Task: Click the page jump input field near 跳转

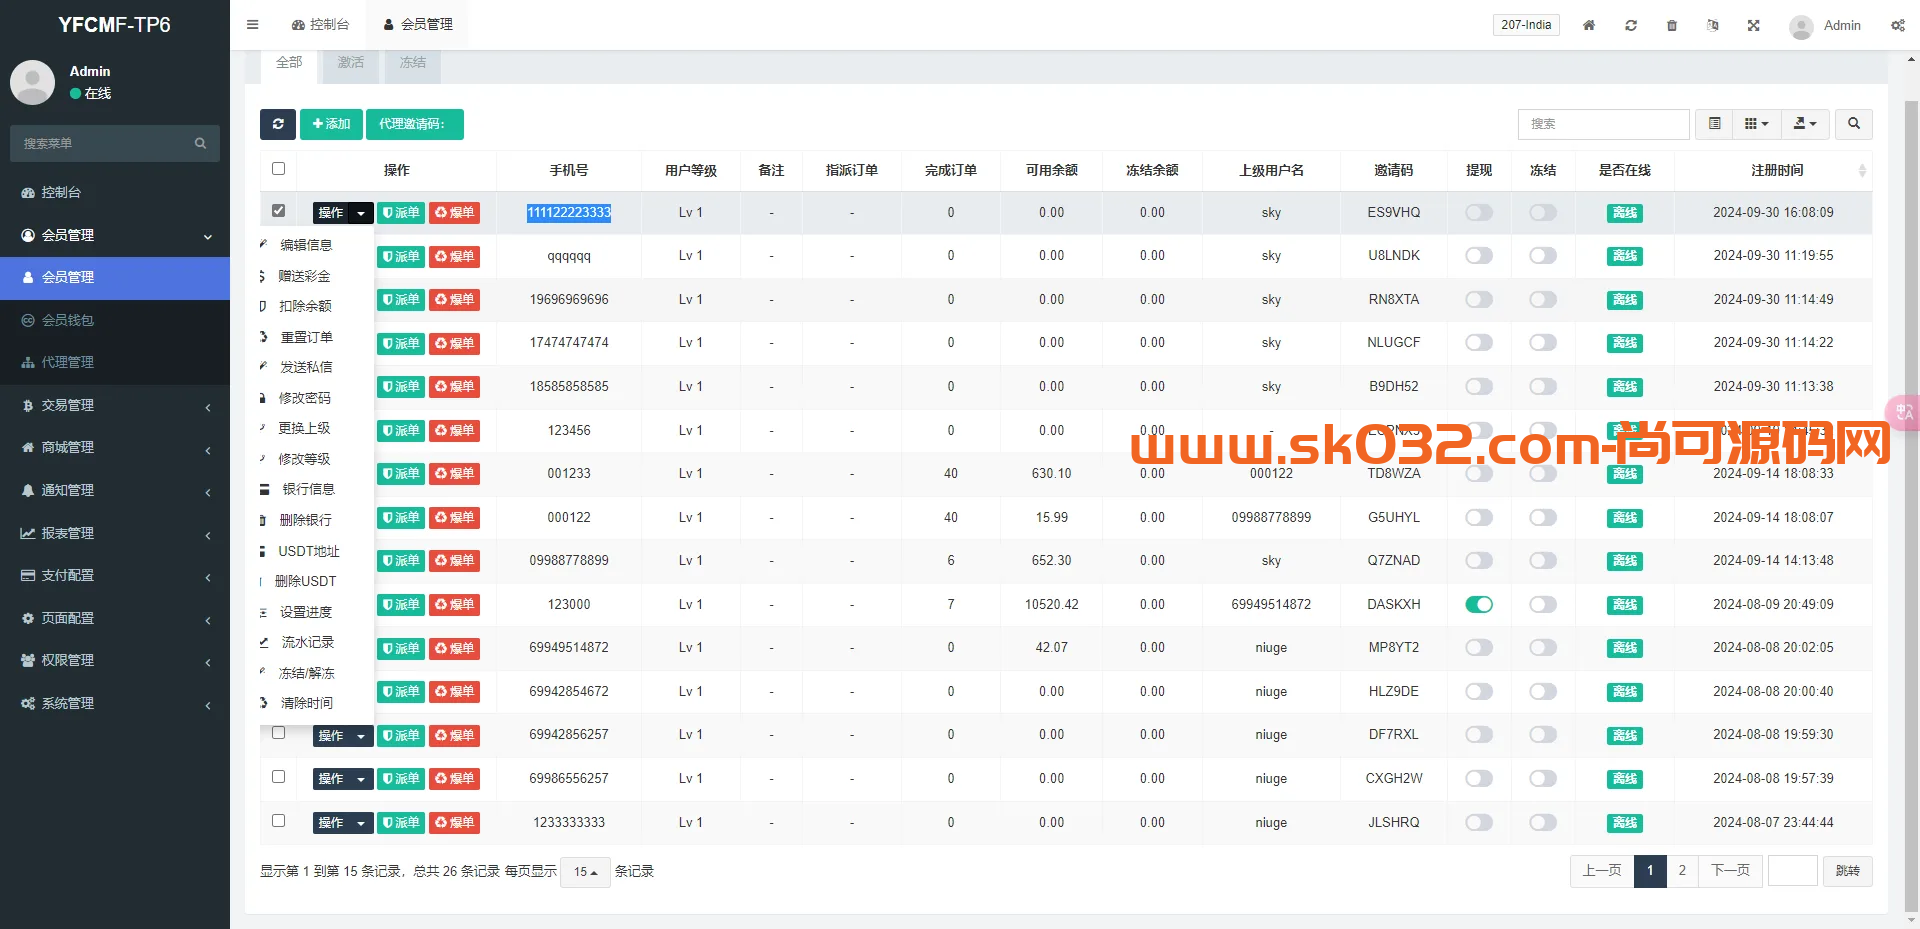Action: point(1792,871)
